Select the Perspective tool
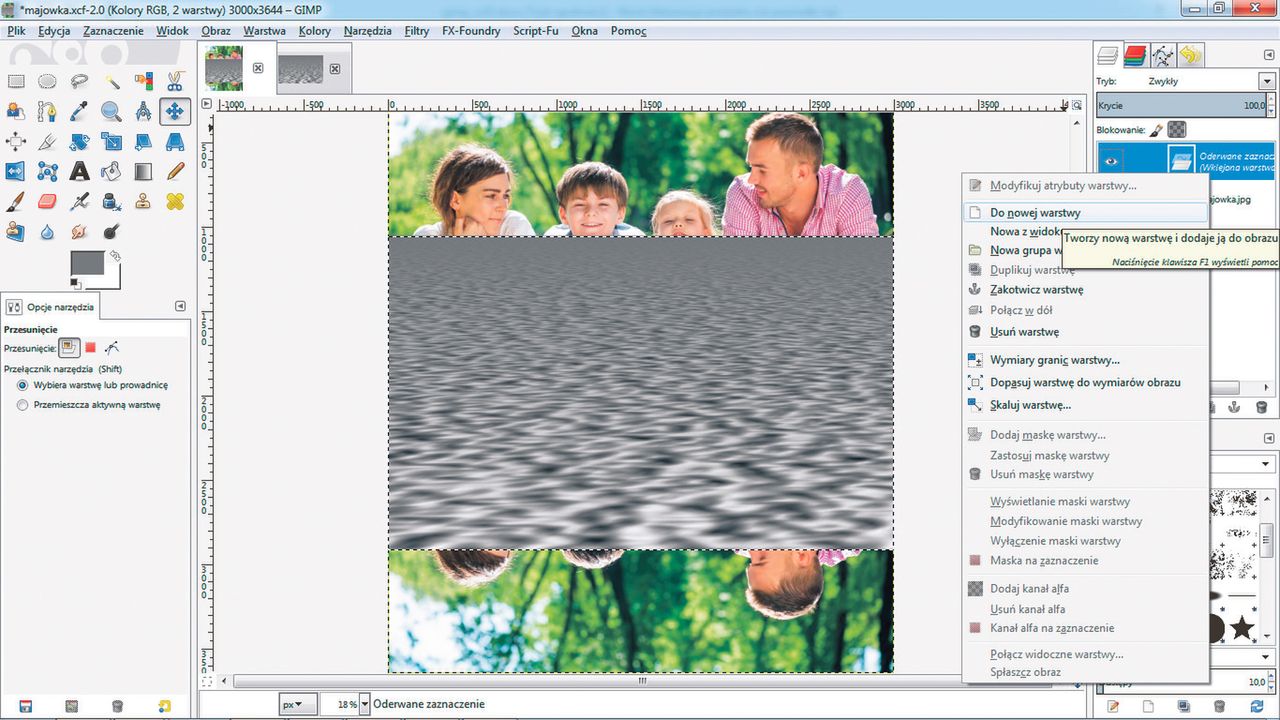The image size is (1280, 720). click(175, 142)
